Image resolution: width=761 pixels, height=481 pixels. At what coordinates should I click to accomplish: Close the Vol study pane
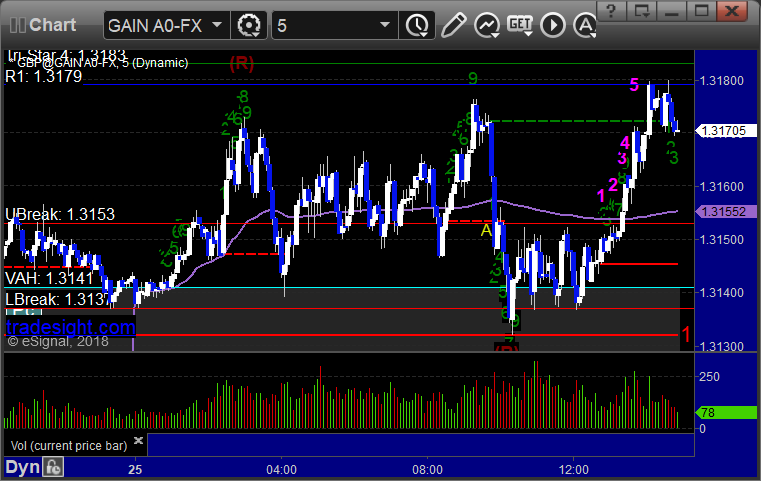[x=138, y=440]
